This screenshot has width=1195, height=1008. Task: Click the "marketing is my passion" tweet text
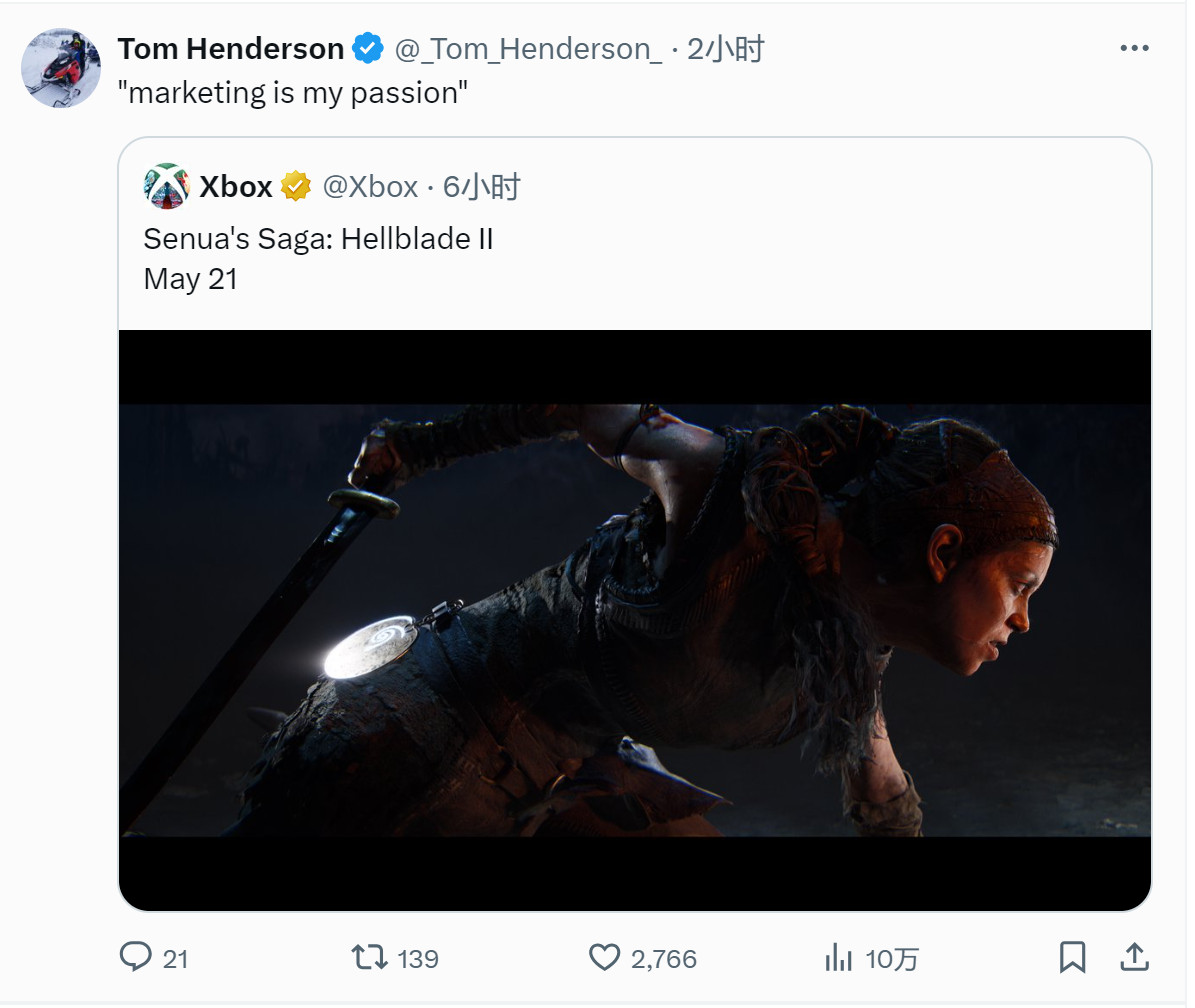point(293,93)
